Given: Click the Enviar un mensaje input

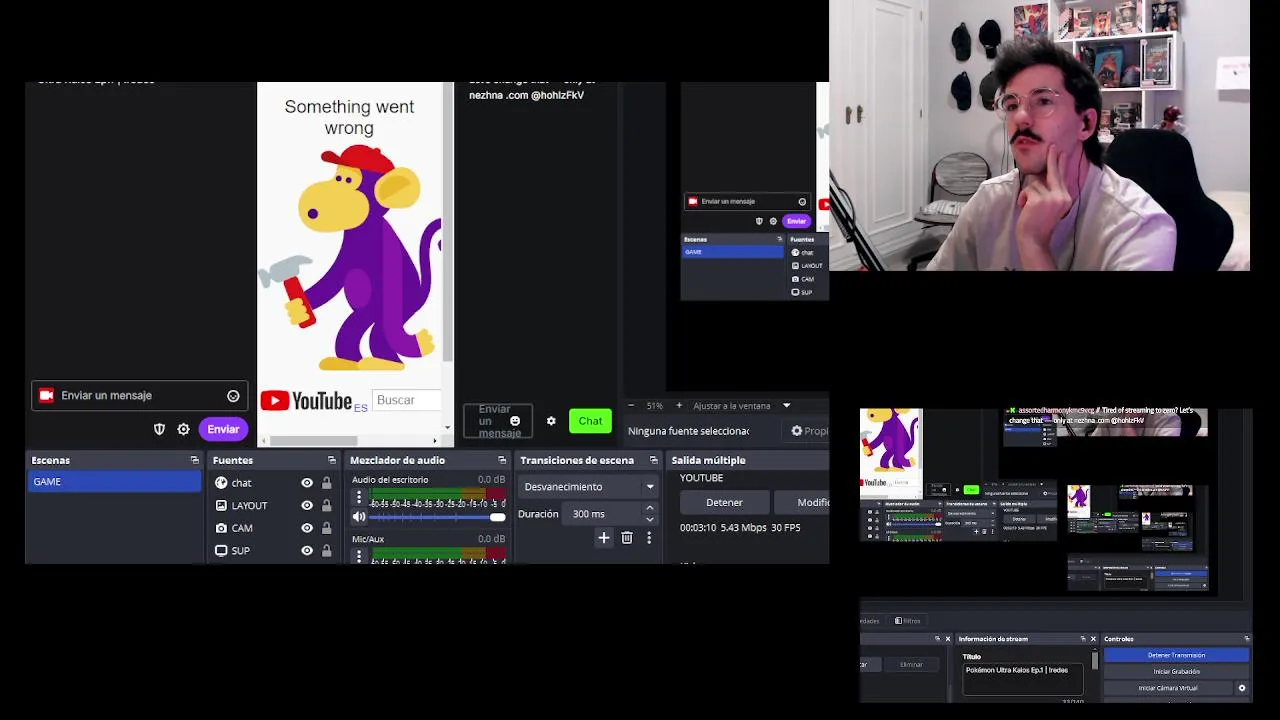Looking at the screenshot, I should pos(139,396).
